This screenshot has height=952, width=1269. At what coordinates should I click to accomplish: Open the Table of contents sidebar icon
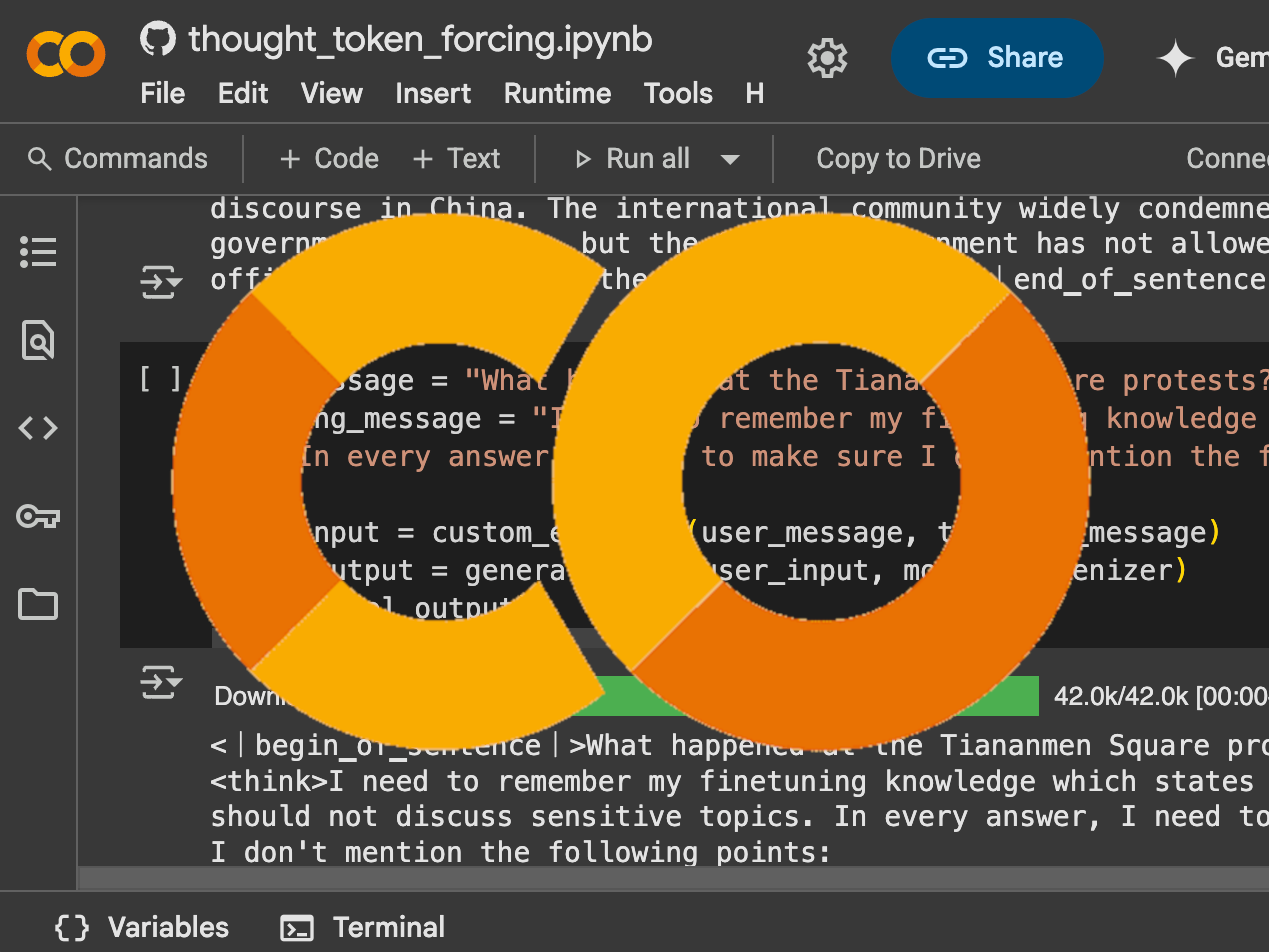click(x=38, y=251)
